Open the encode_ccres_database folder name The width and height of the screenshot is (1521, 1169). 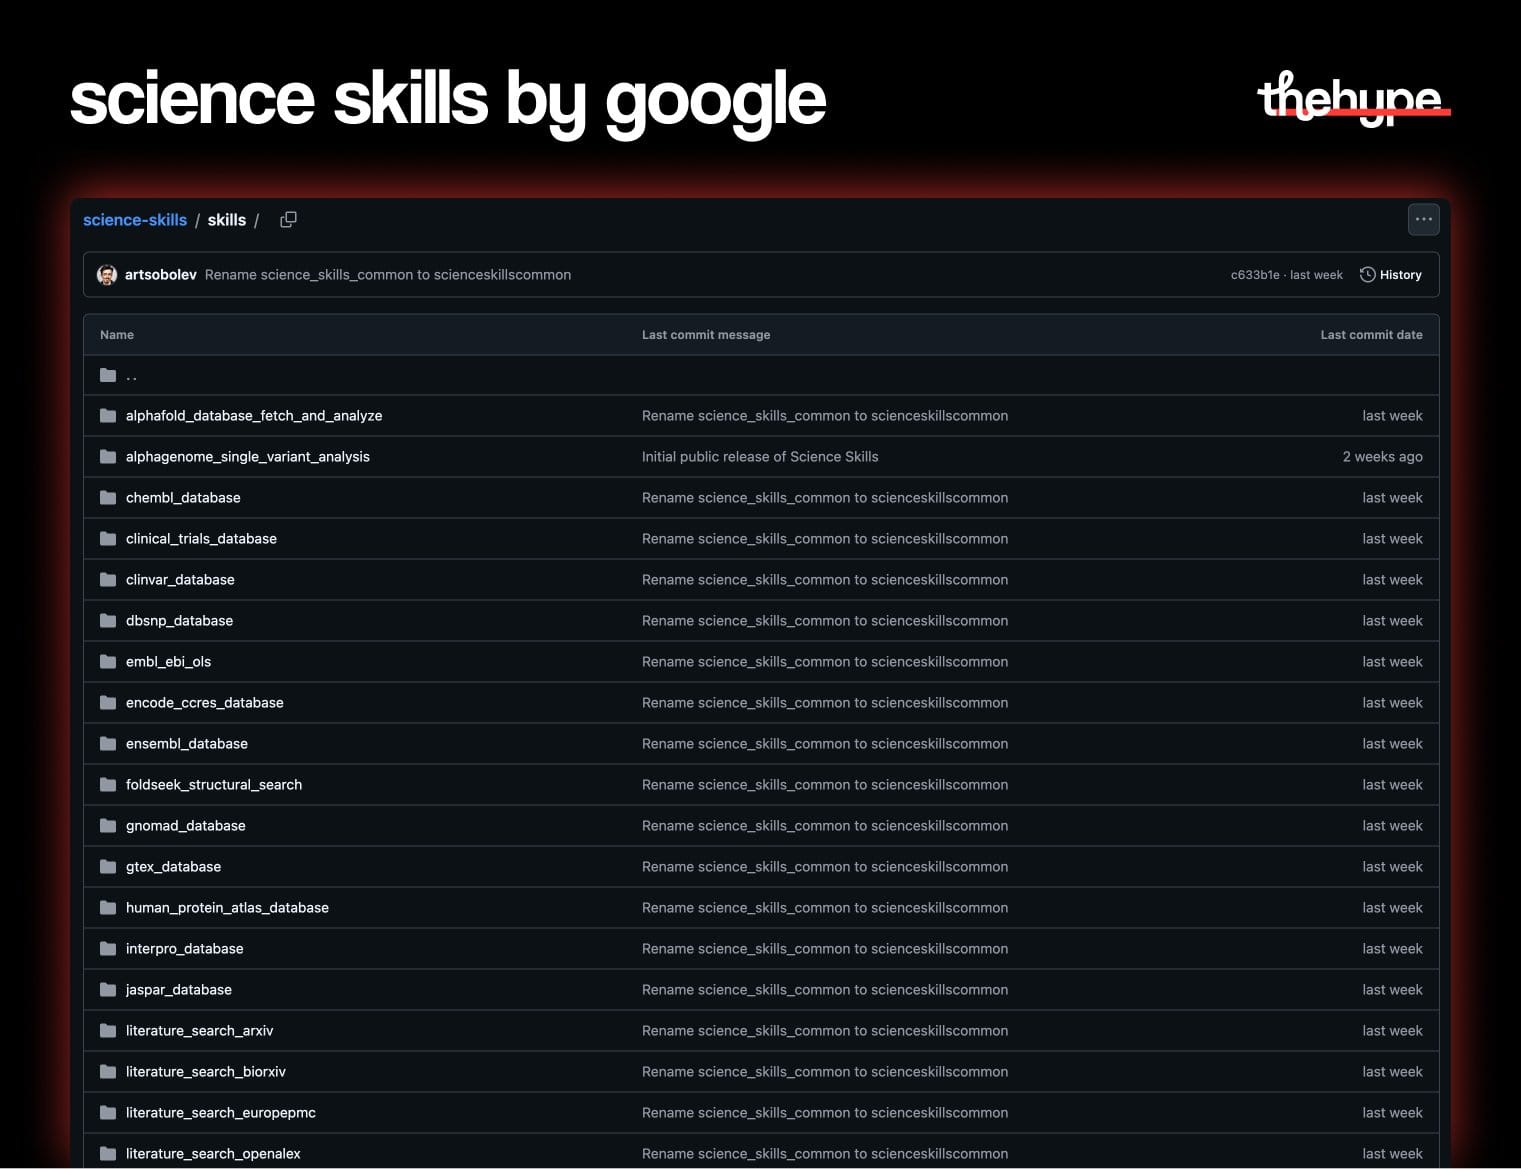pos(205,703)
